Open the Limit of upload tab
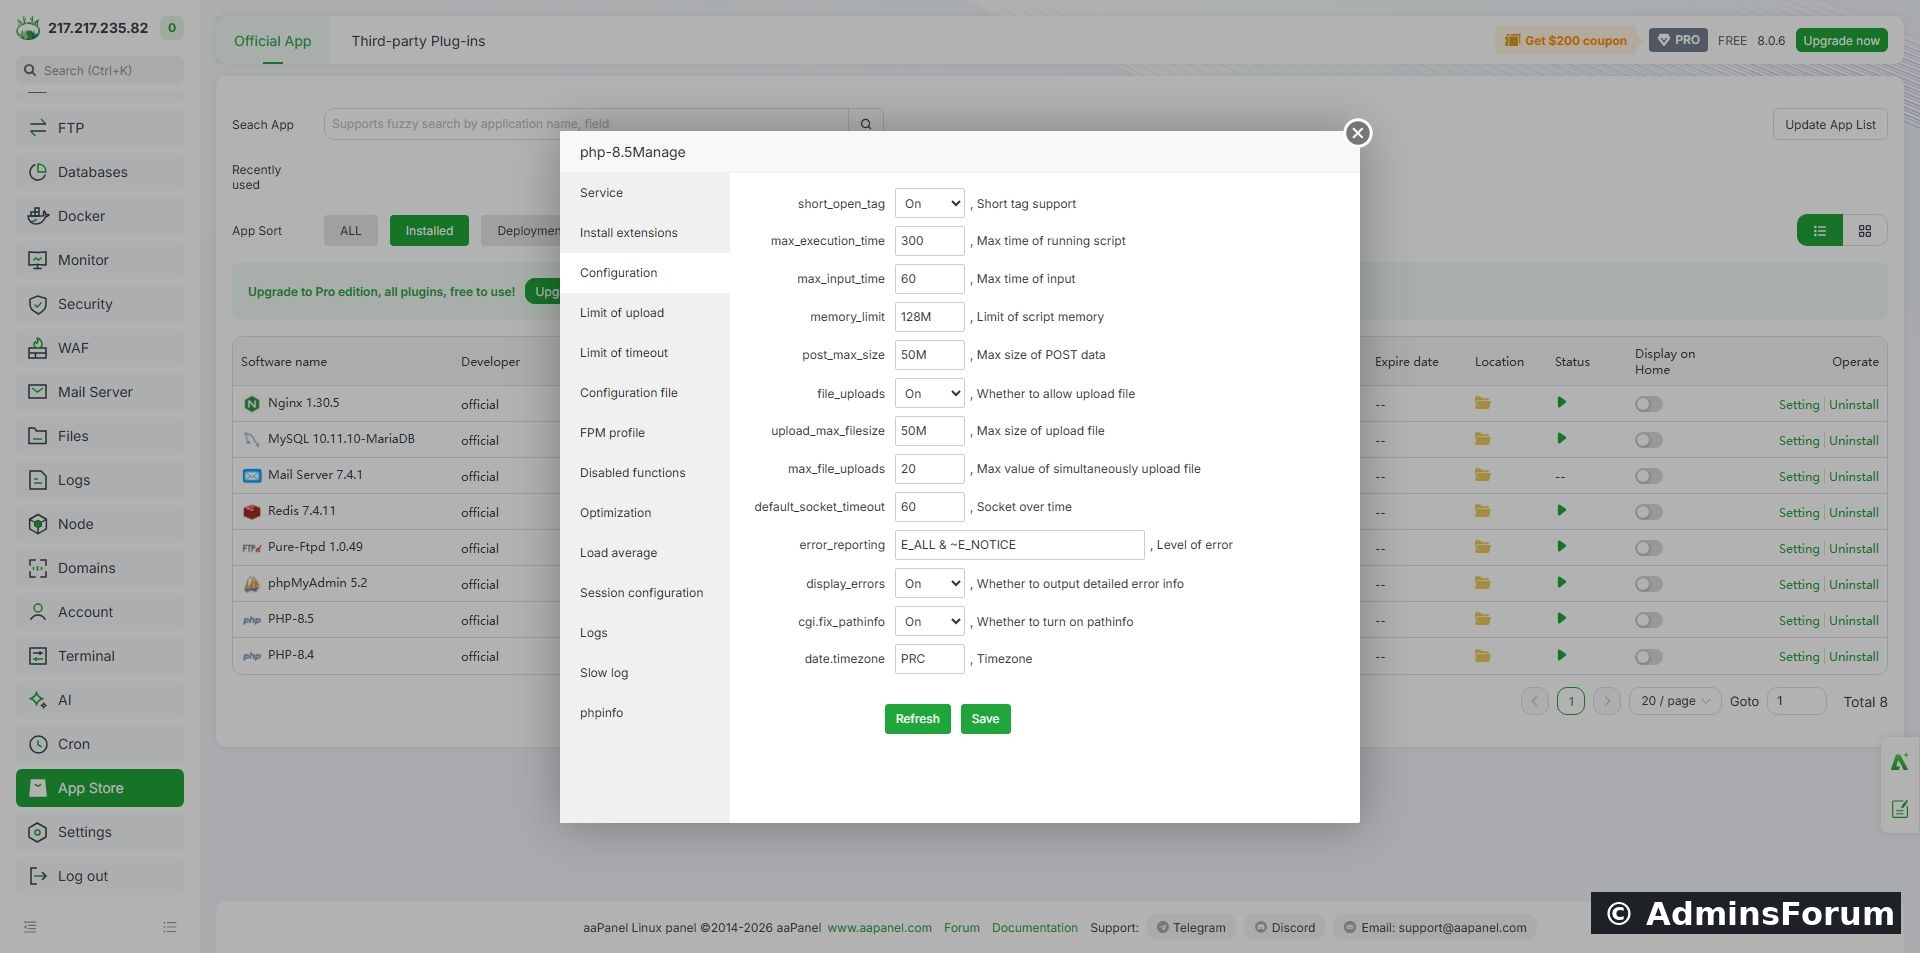The width and height of the screenshot is (1920, 953). pyautogui.click(x=645, y=313)
